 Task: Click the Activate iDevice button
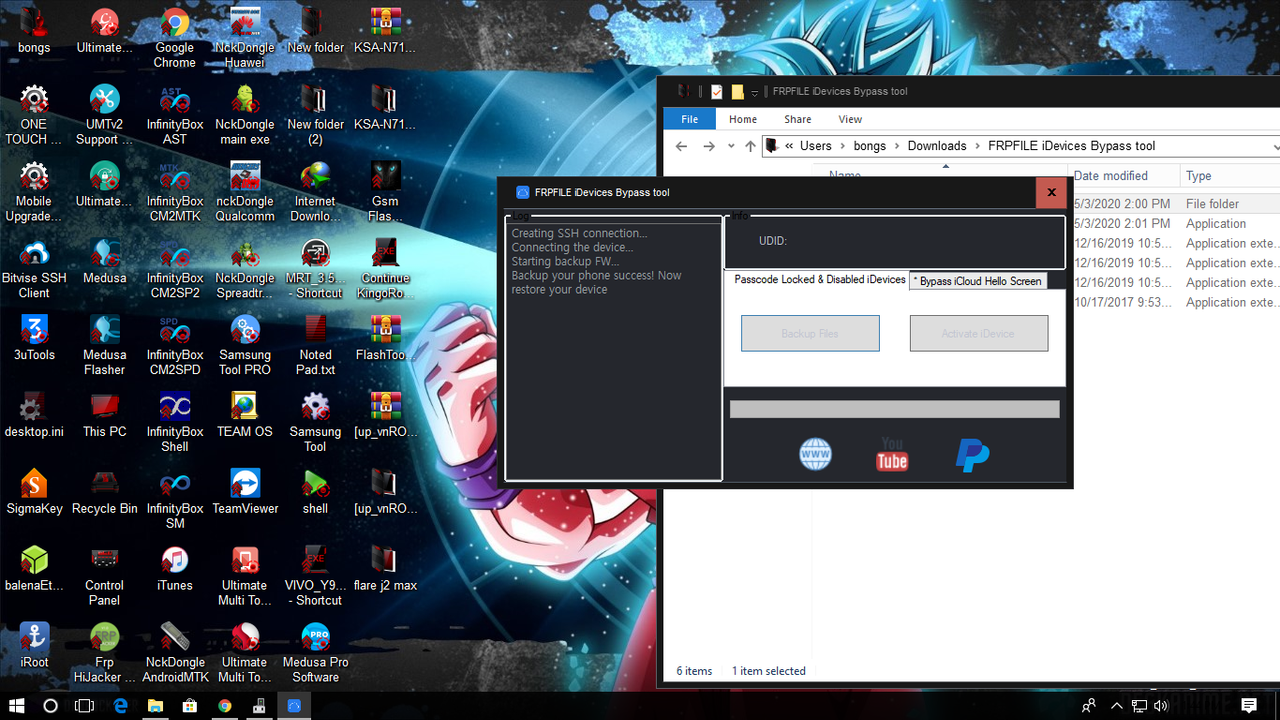(x=978, y=333)
